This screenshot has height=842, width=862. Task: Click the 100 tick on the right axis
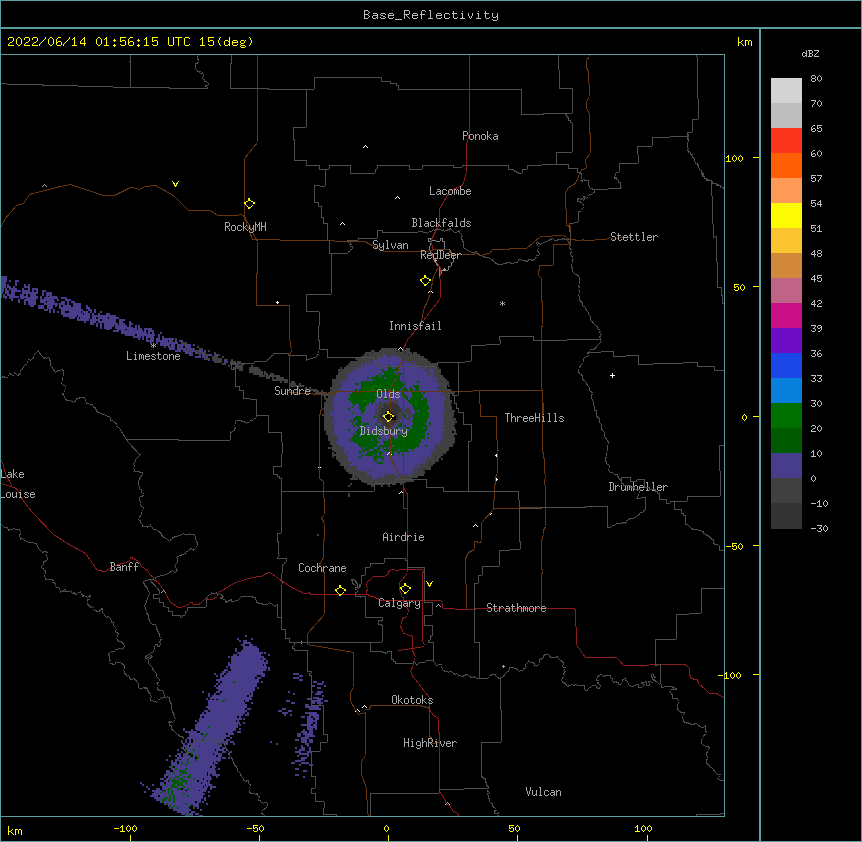point(734,158)
